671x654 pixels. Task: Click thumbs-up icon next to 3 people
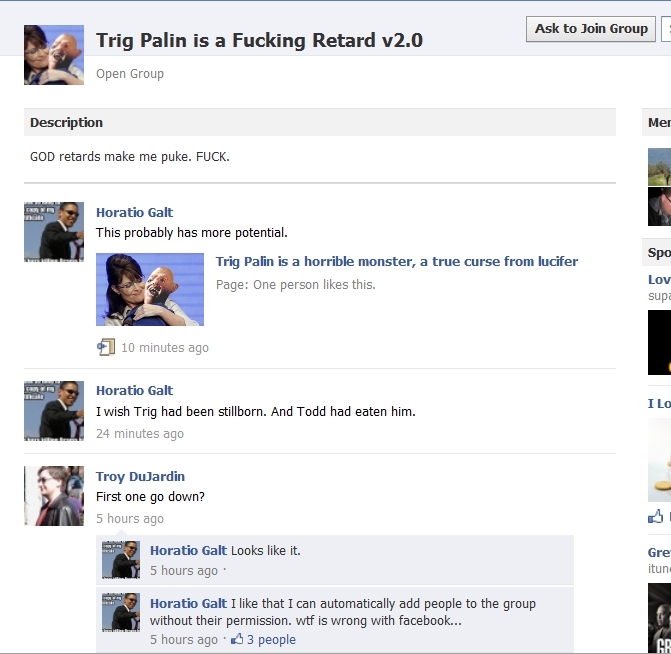pos(237,640)
